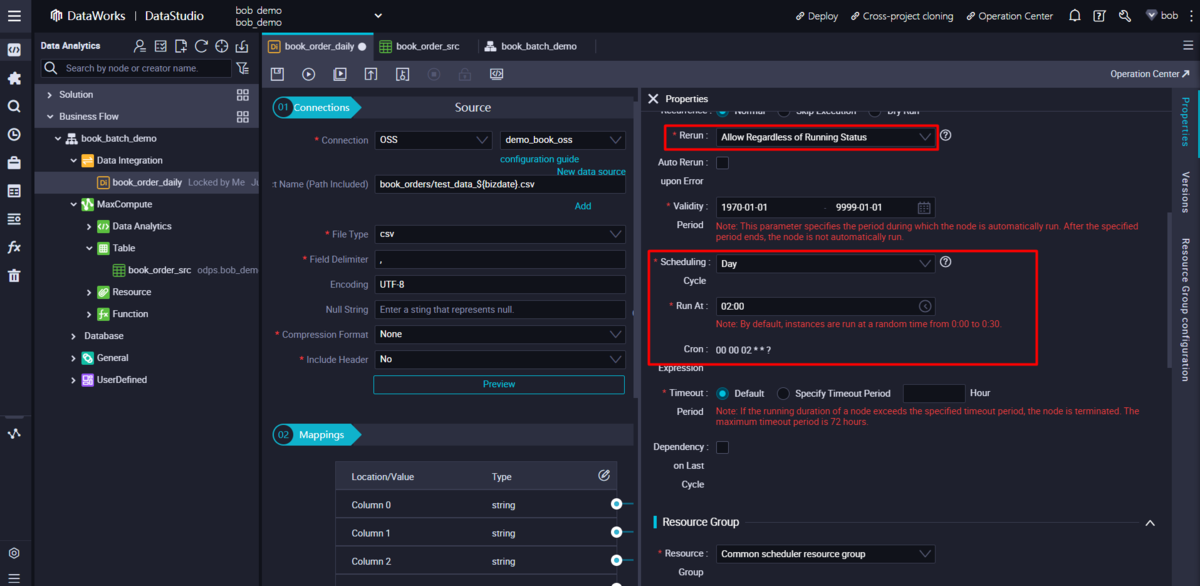Screen dimensions: 1200x586
Task: Expand the Database tree node
Action: (x=73, y=336)
